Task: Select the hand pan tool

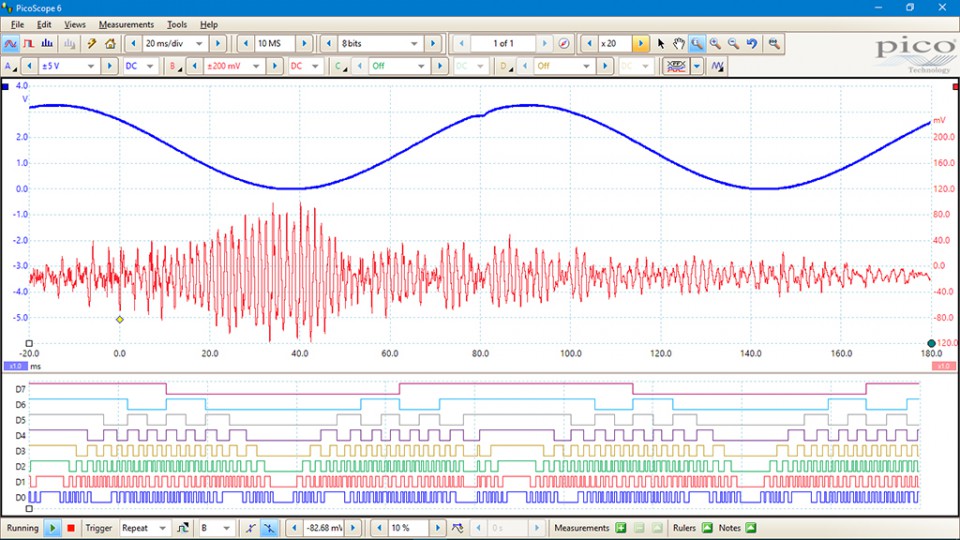Action: pyautogui.click(x=679, y=44)
